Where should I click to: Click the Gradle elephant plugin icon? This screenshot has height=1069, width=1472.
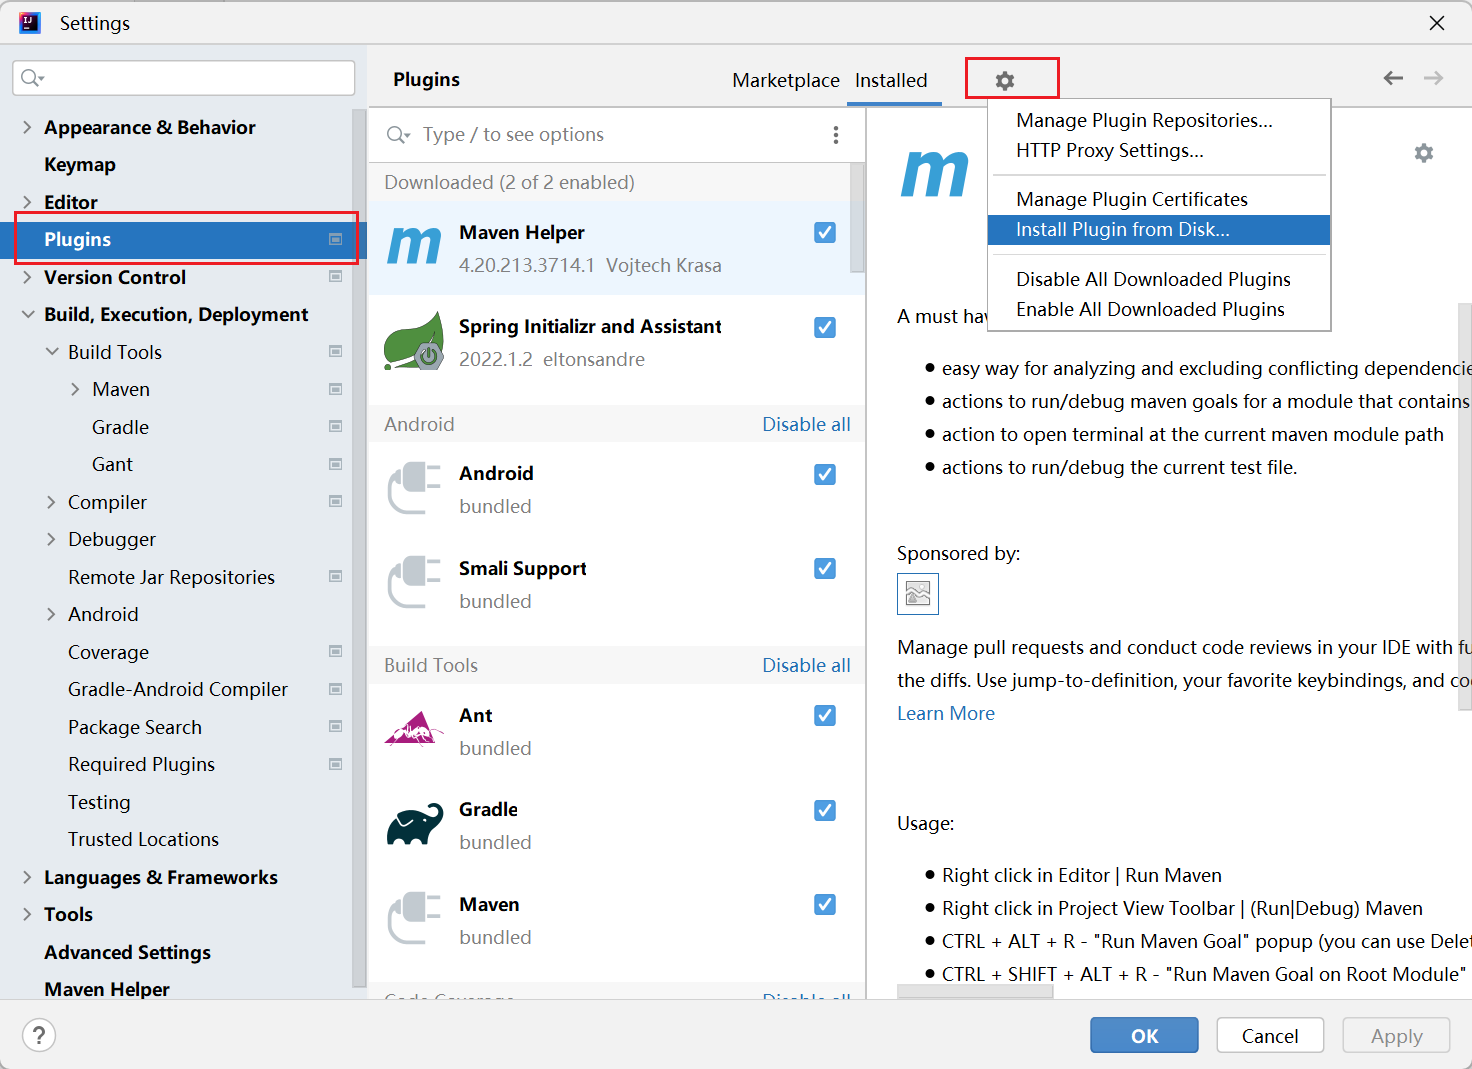414,824
